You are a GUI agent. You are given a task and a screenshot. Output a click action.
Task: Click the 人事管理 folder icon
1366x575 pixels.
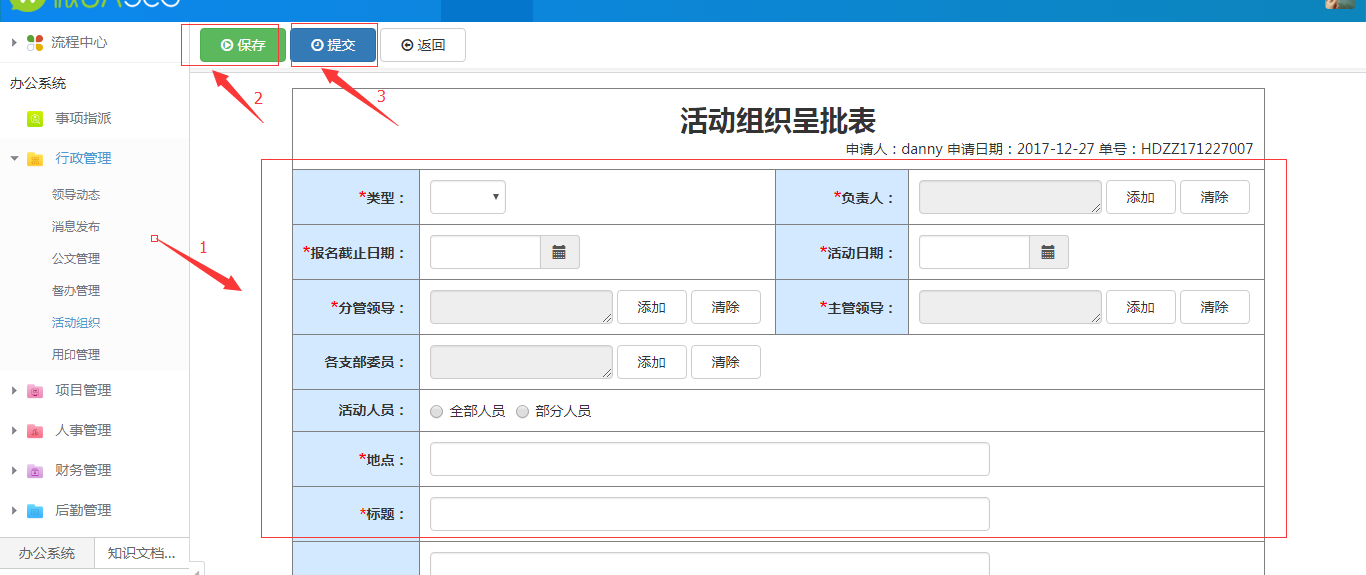[x=35, y=431]
